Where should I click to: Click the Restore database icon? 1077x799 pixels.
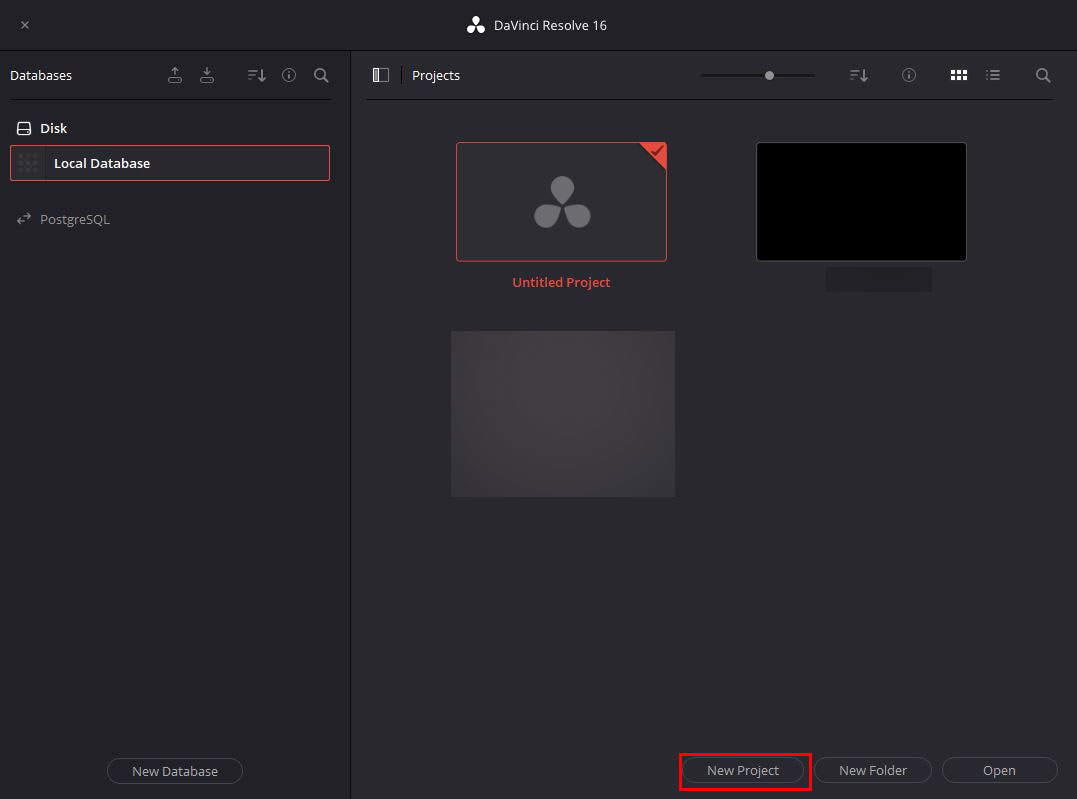(x=207, y=75)
